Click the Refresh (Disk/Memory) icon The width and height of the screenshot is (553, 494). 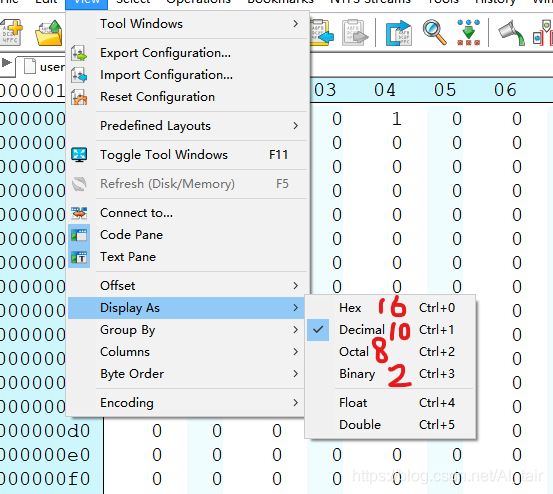coord(79,184)
